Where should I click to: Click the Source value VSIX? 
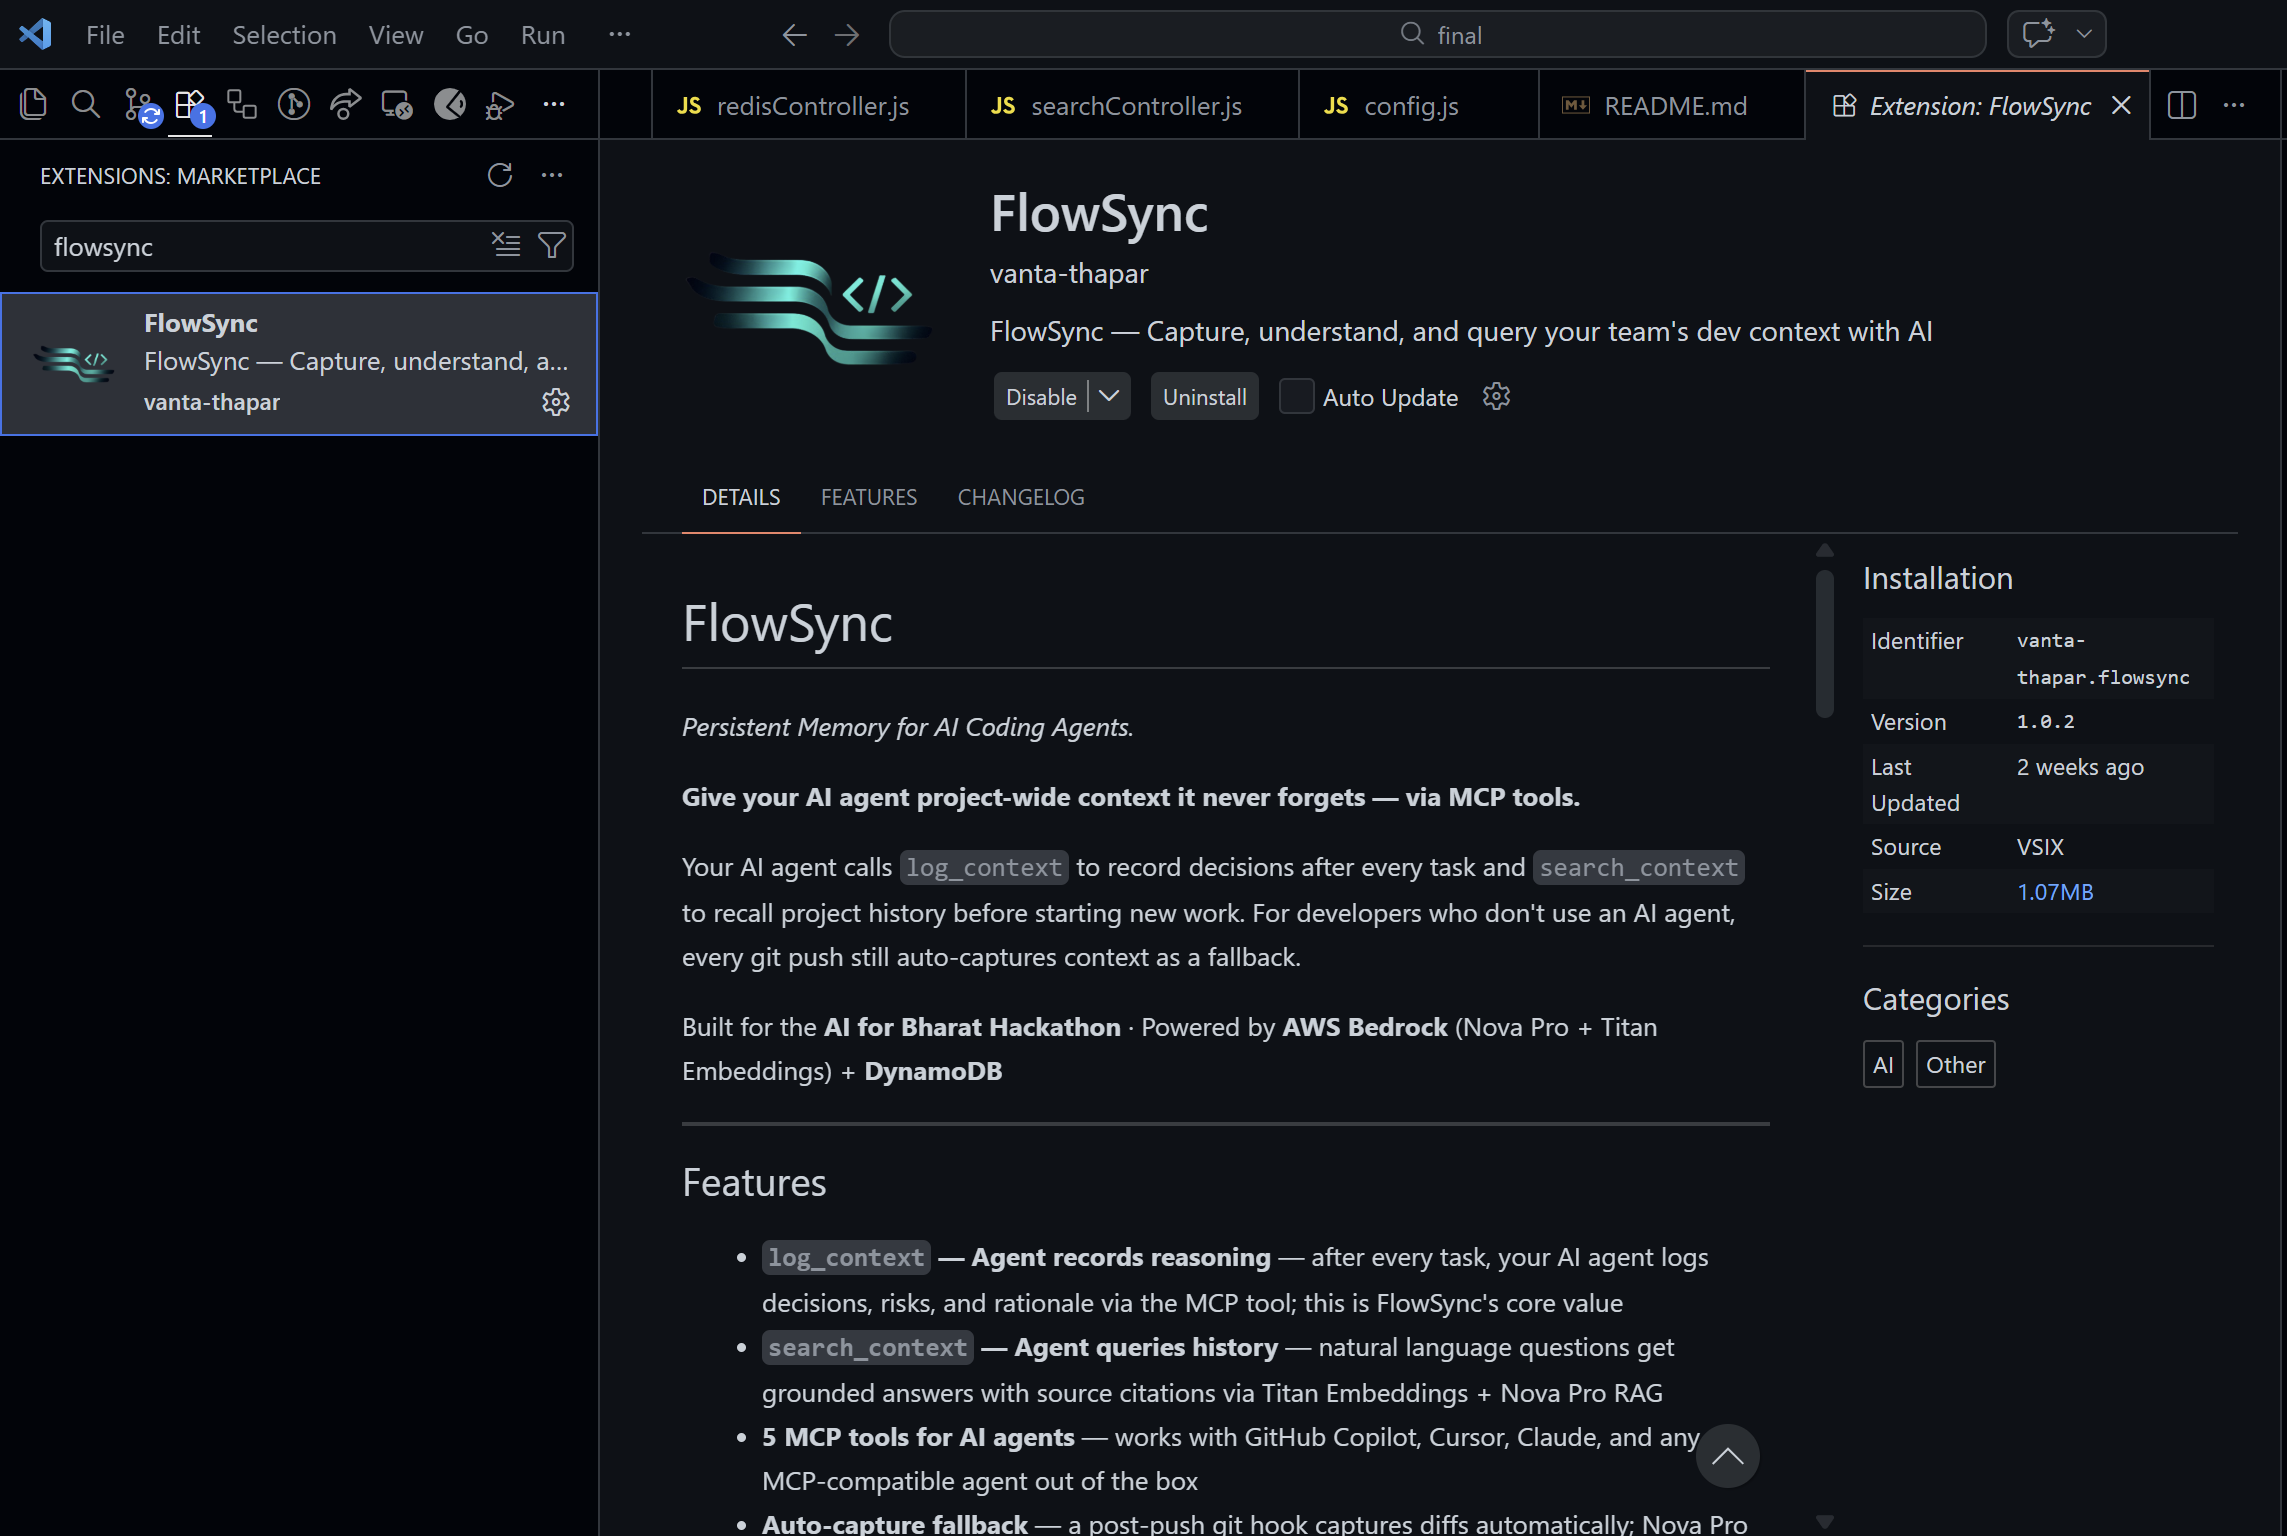point(2040,847)
